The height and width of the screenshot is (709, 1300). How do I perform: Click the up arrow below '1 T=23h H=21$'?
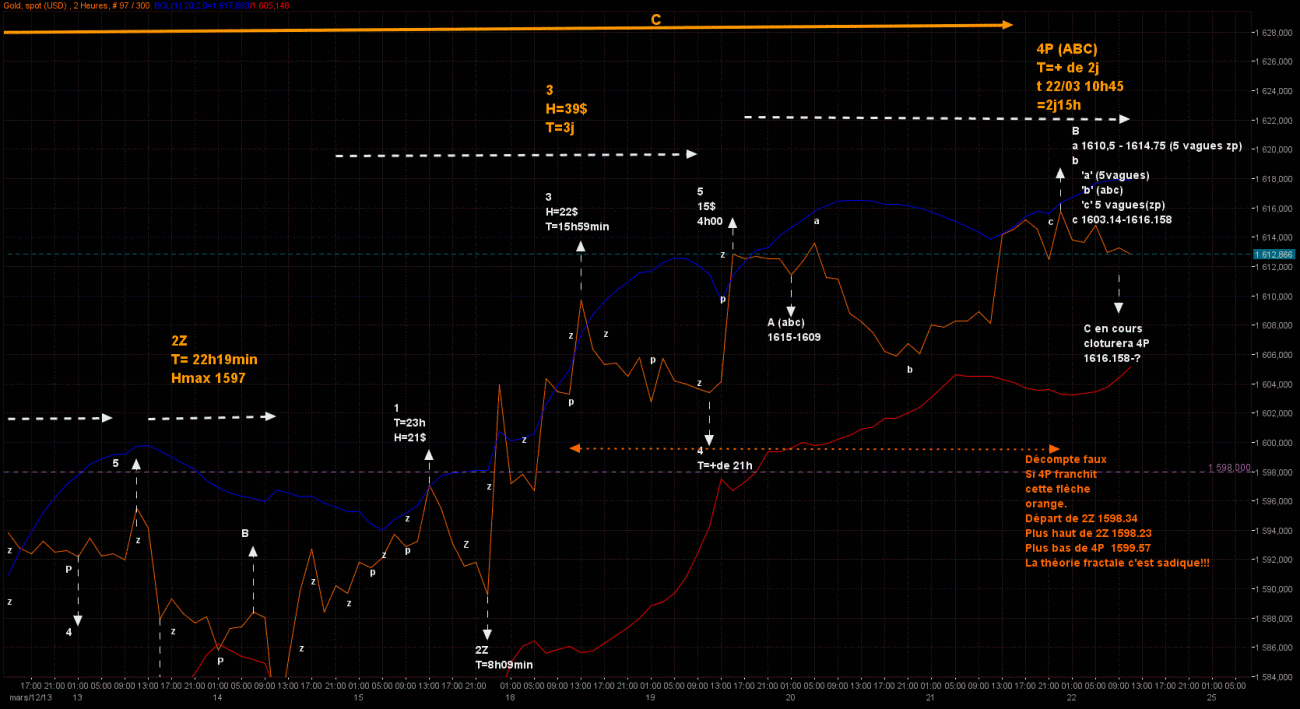429,468
